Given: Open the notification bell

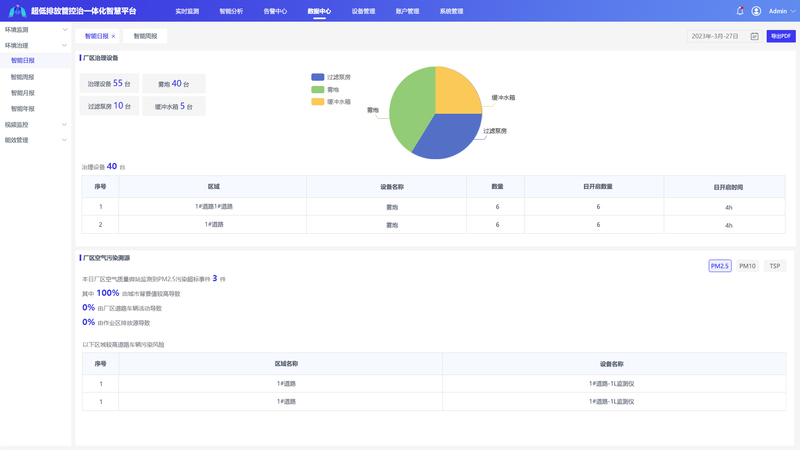Looking at the screenshot, I should click(x=740, y=11).
